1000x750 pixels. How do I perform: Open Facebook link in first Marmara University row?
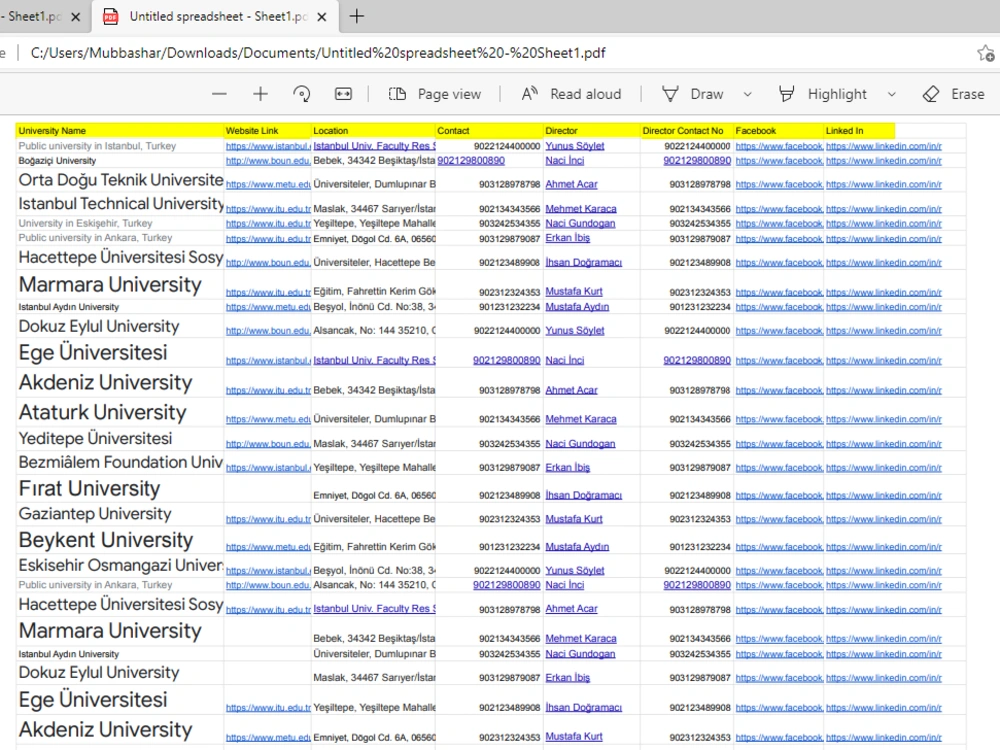pyautogui.click(x=779, y=292)
